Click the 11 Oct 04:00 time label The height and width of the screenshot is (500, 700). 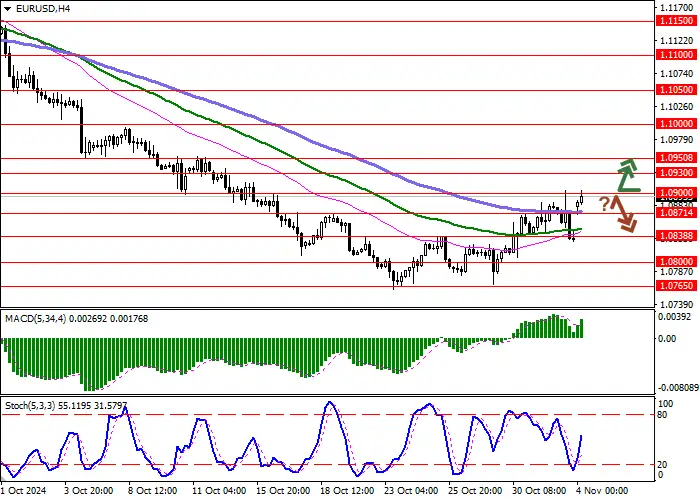point(219,491)
